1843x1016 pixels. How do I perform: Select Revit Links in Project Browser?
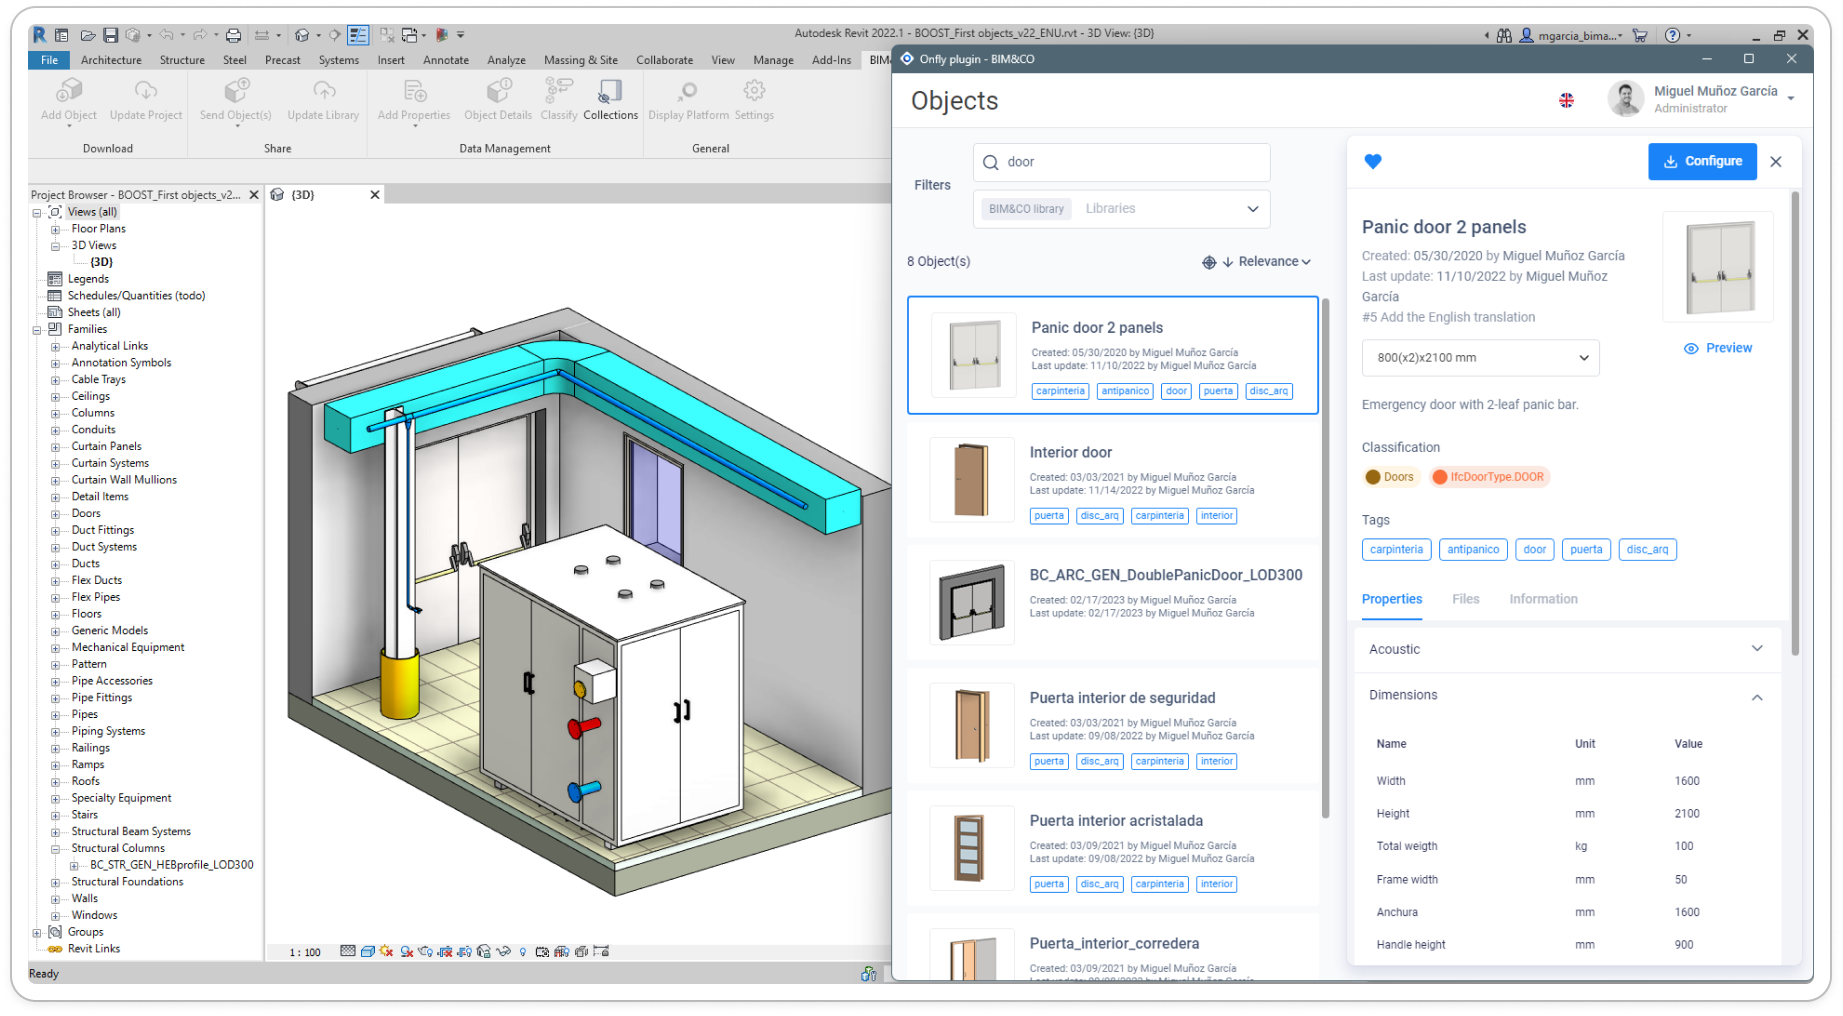click(93, 949)
